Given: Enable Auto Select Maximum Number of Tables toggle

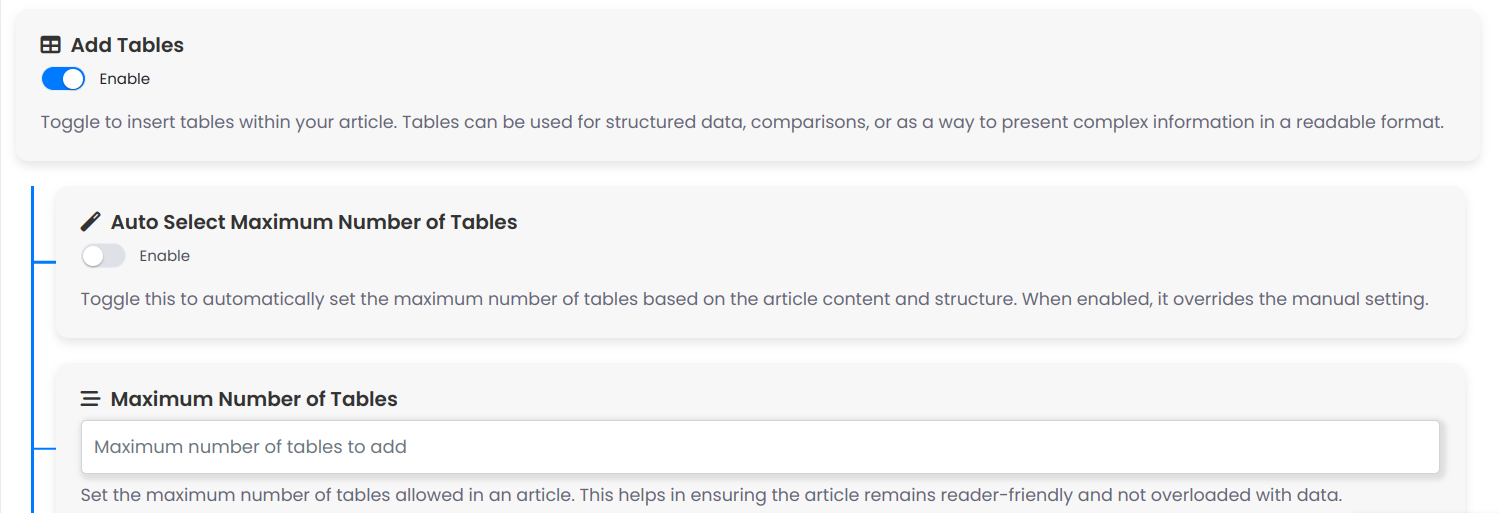Looking at the screenshot, I should [x=103, y=256].
